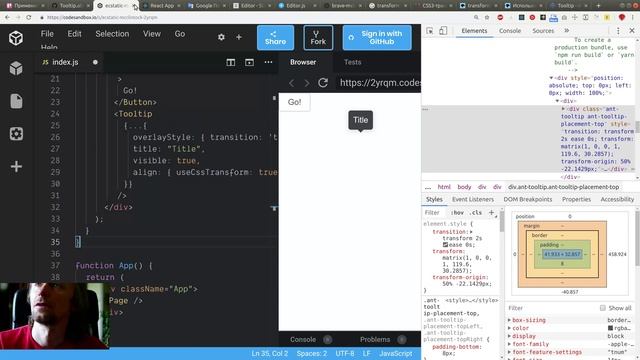This screenshot has width=640, height=360.
Task: Click the red adblock extension icon
Action: click(x=500, y=17)
